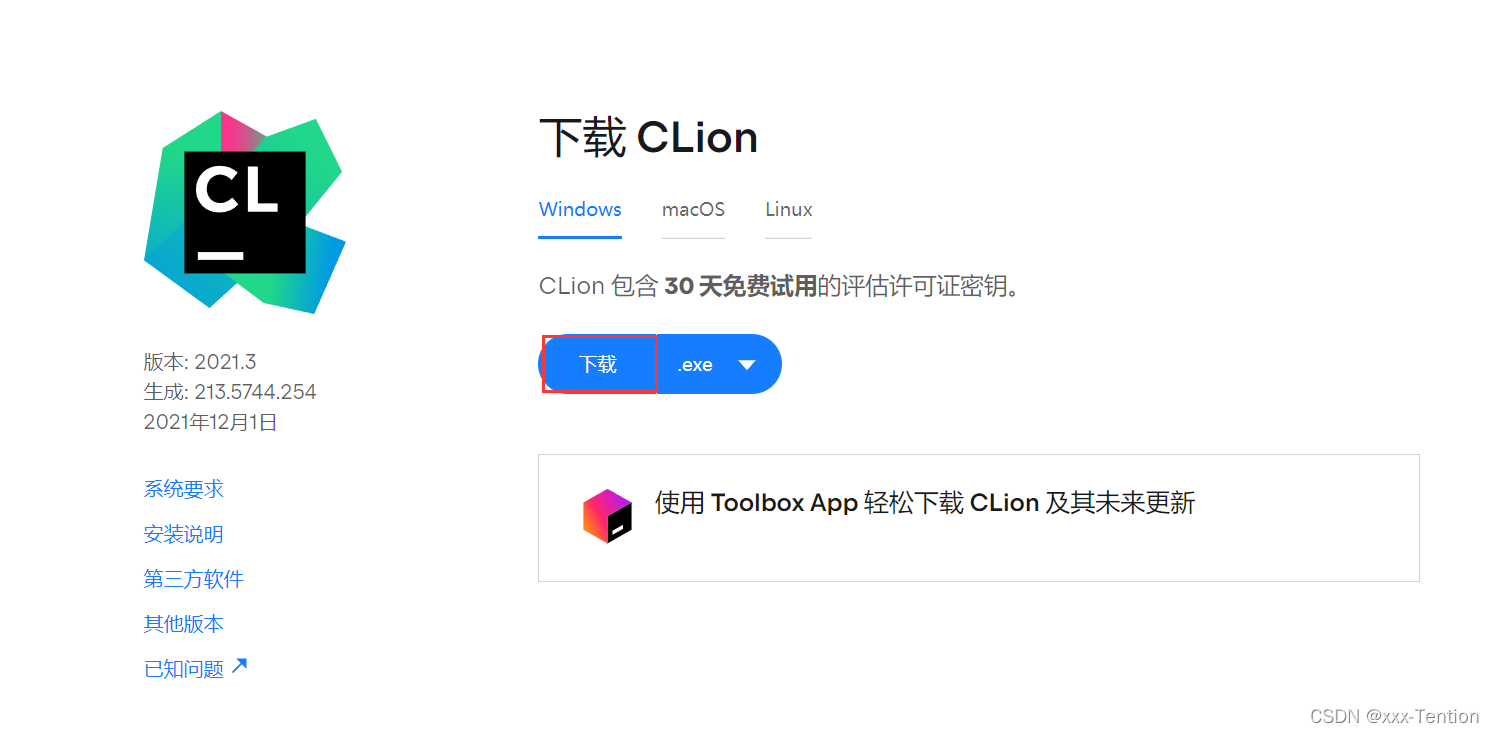Screen dimensions: 1494x733
Task: Select the Windows tab
Action: point(580,210)
